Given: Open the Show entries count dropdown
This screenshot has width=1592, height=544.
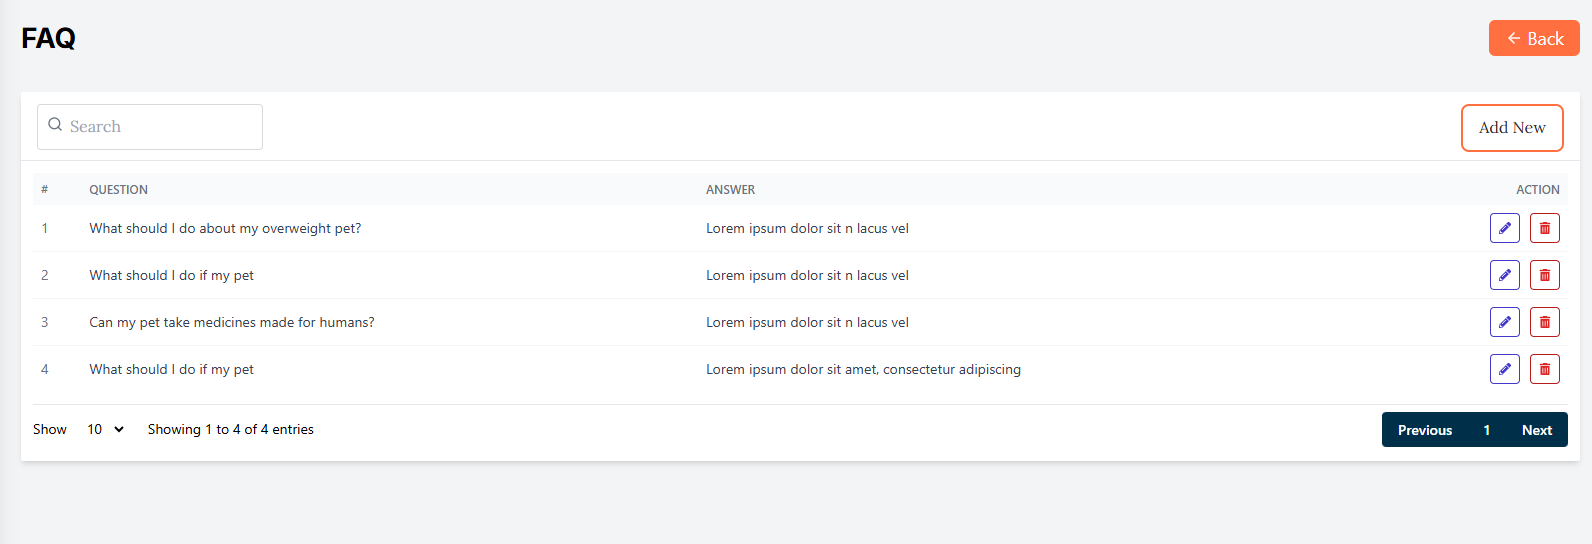Looking at the screenshot, I should click(105, 429).
